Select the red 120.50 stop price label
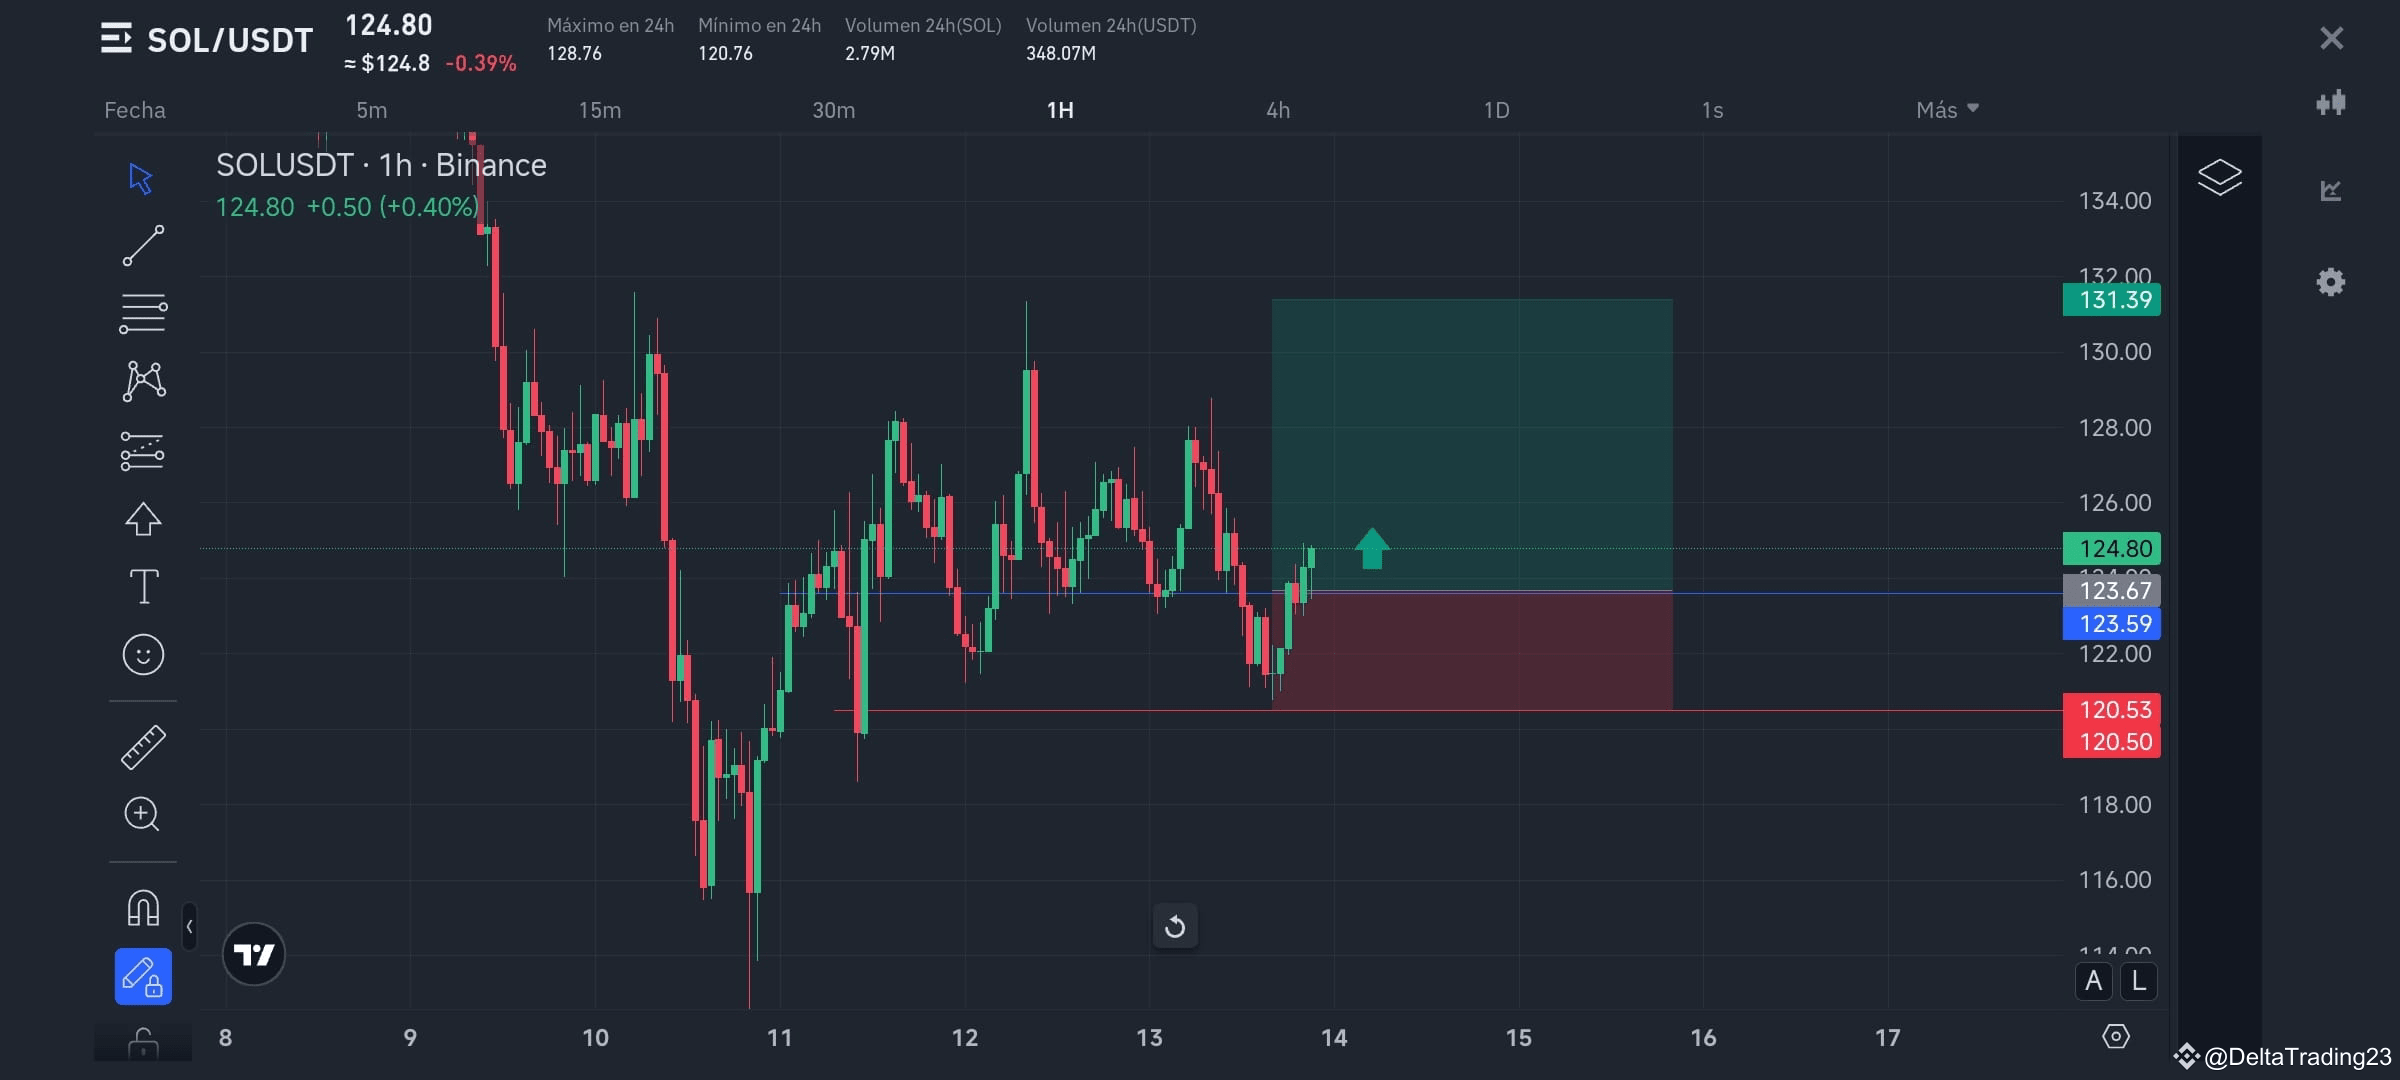The height and width of the screenshot is (1080, 2400). [2112, 742]
